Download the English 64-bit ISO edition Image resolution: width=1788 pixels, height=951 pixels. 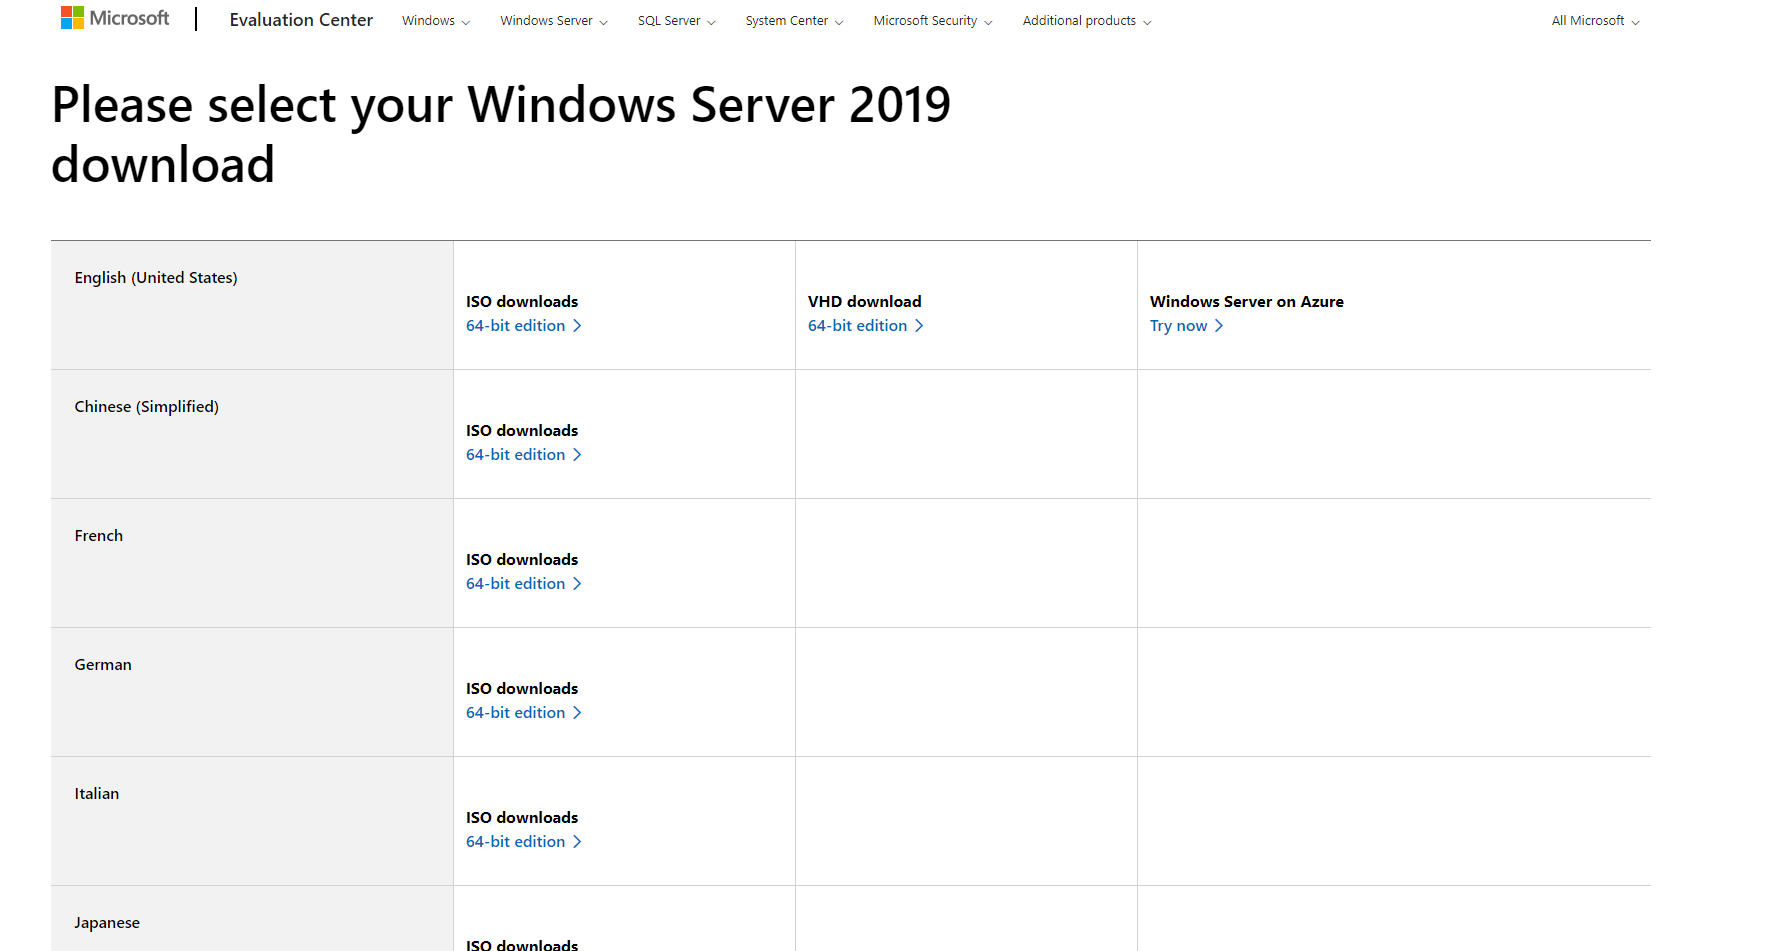point(515,325)
